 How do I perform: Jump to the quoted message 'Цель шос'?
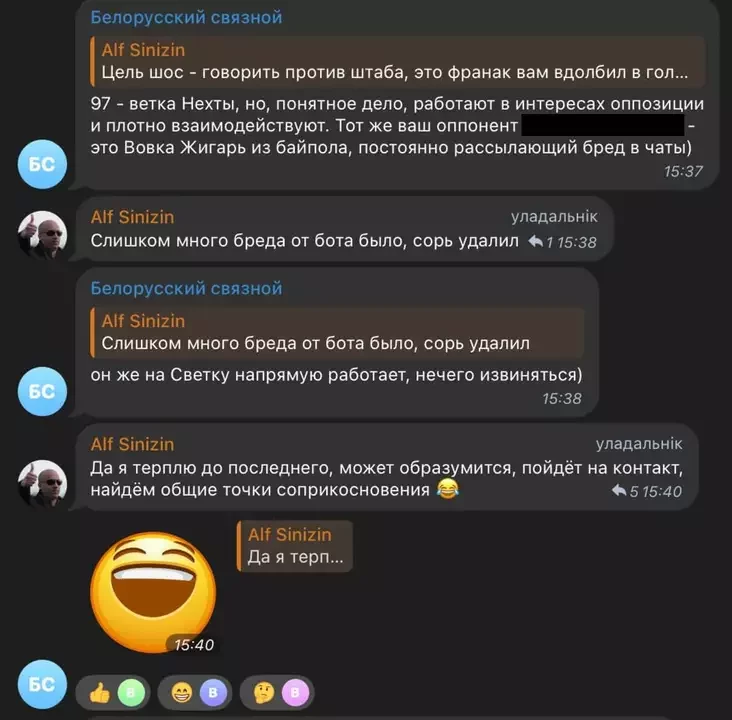point(397,62)
